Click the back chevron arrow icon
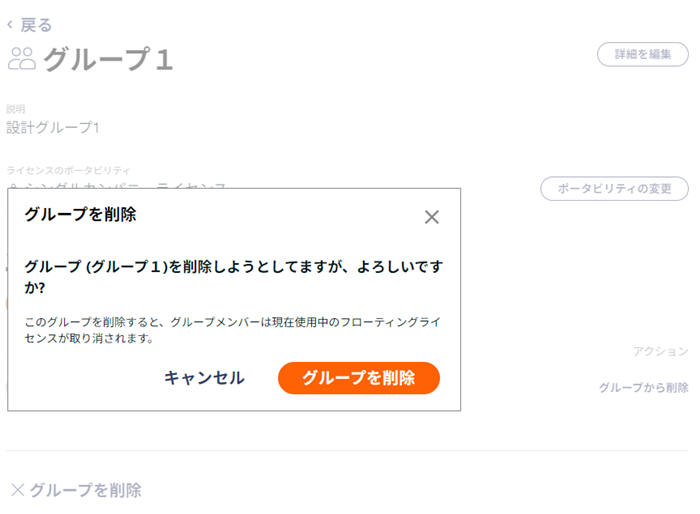The image size is (700, 514). click(x=10, y=25)
